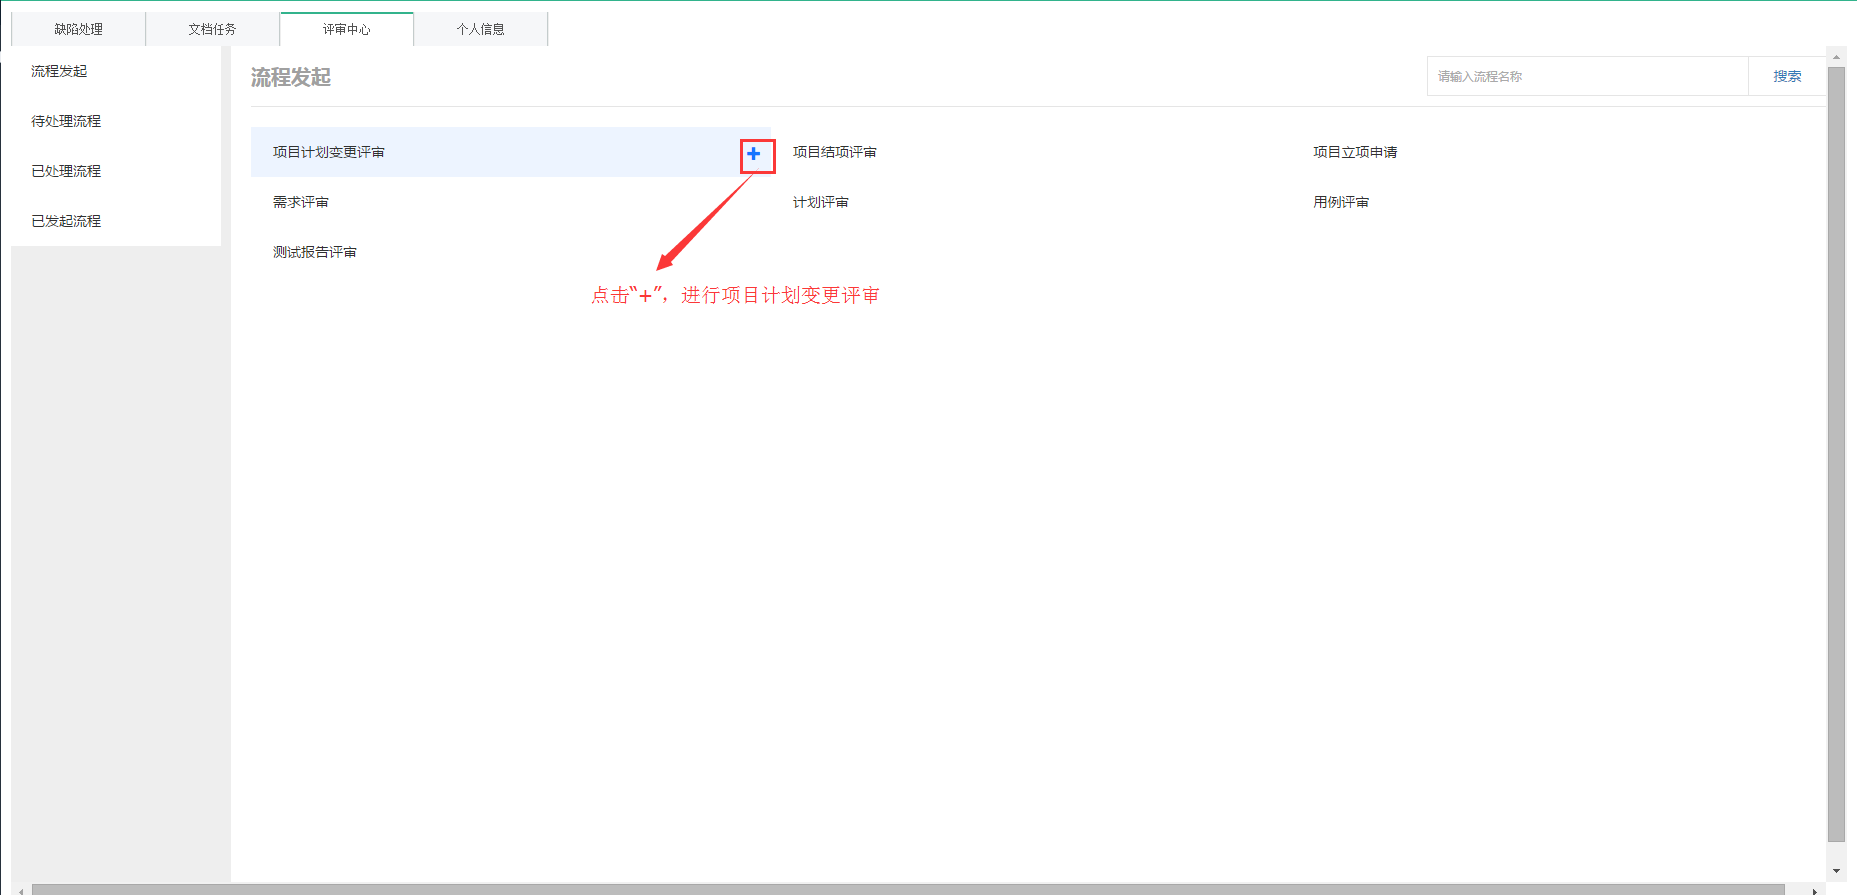This screenshot has width=1857, height=895.
Task: Select the 项目计划变更评审 process
Action: tap(329, 152)
